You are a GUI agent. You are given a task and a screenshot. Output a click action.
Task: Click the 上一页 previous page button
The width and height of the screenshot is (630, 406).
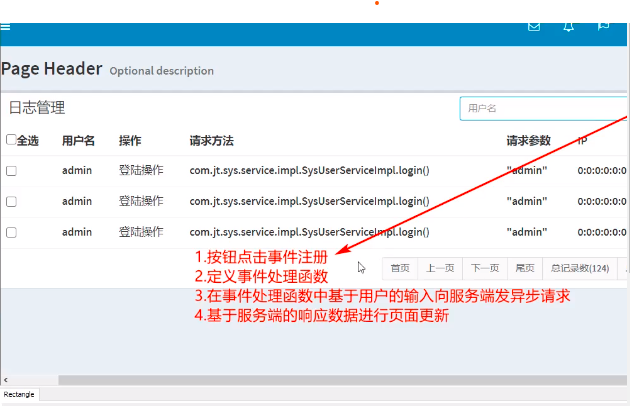[x=440, y=268]
